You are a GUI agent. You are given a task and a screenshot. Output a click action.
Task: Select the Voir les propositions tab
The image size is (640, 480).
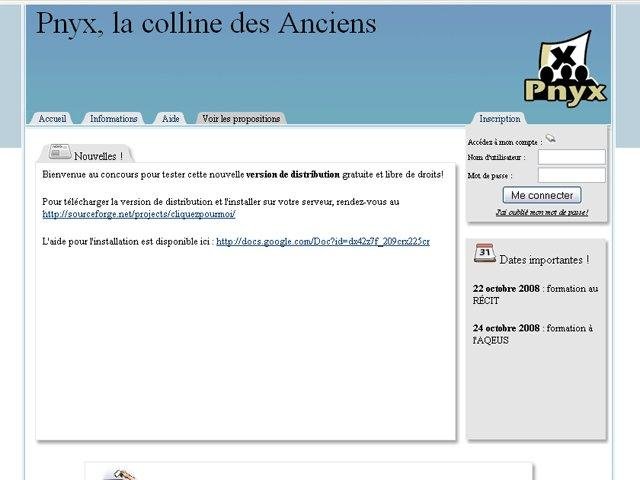241,118
